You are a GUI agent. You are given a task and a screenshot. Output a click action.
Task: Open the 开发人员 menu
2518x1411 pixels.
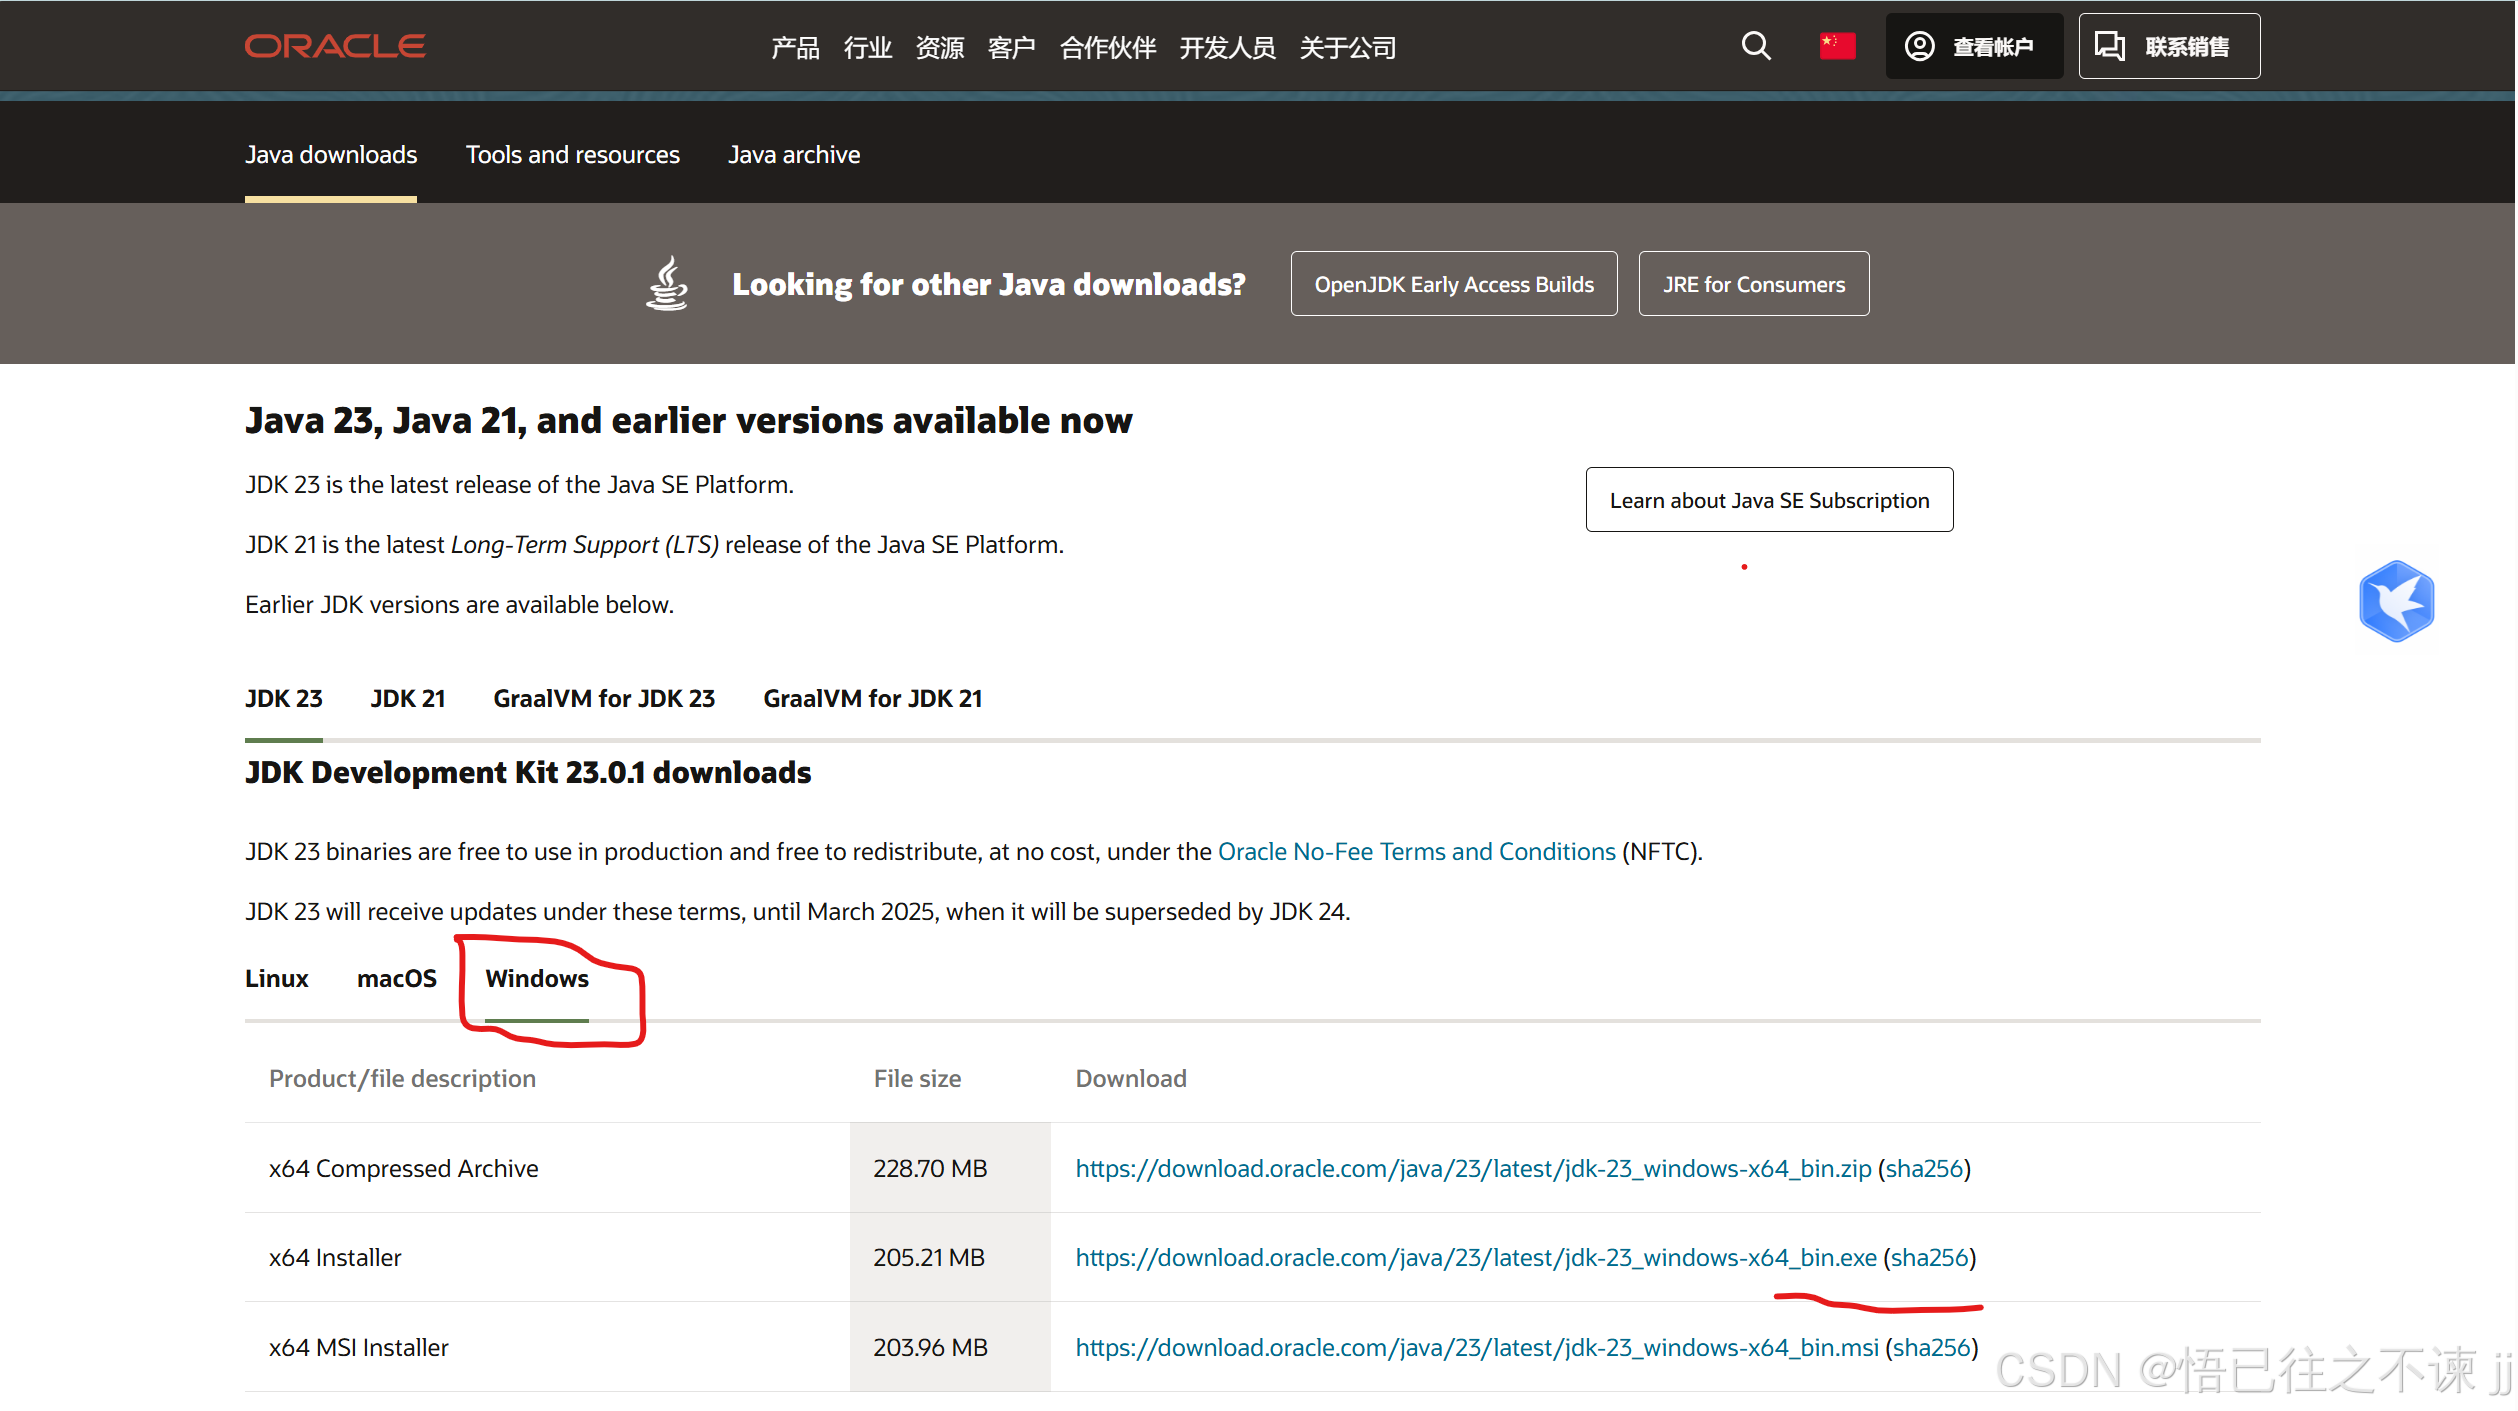pos(1227,47)
